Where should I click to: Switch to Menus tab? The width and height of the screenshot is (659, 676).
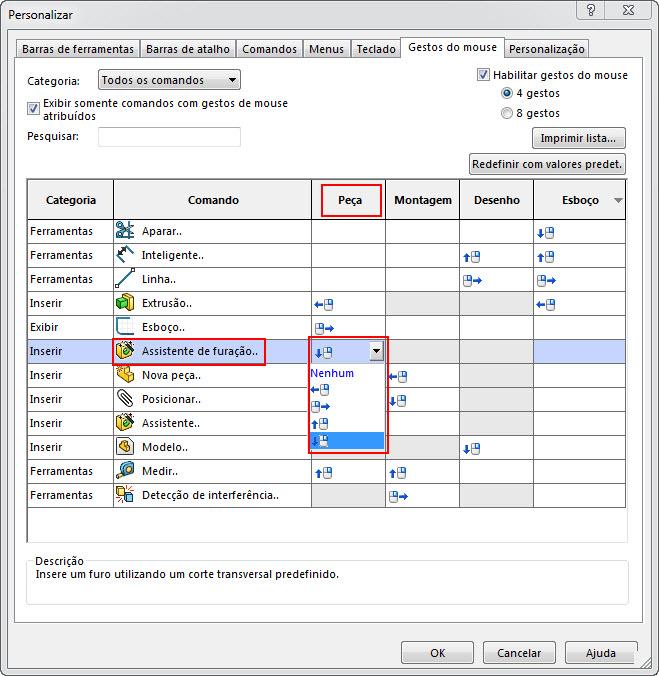point(326,49)
